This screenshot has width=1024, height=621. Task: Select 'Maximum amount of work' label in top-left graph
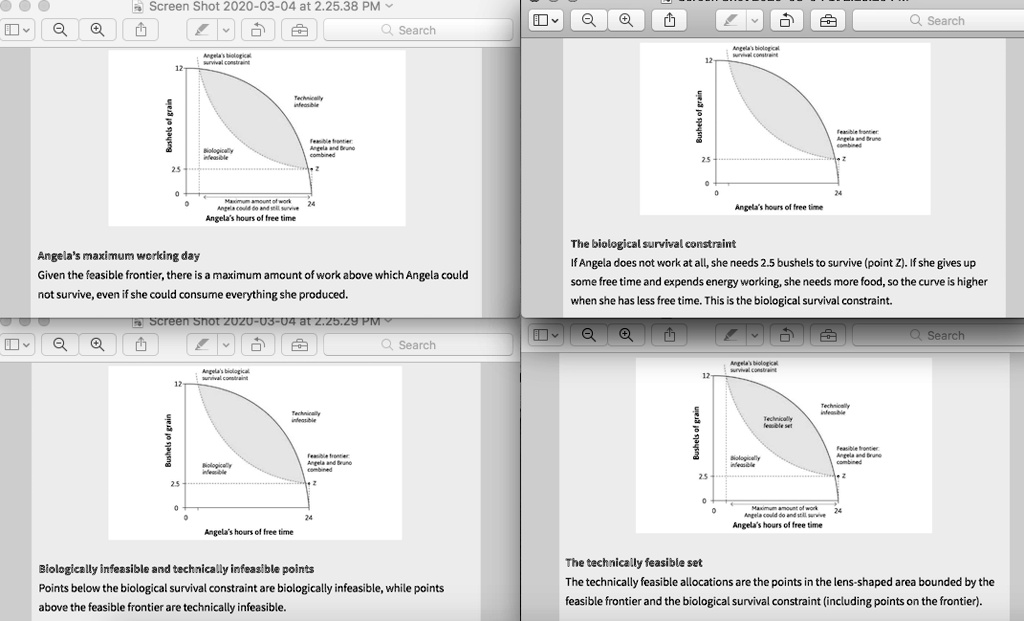pos(258,204)
